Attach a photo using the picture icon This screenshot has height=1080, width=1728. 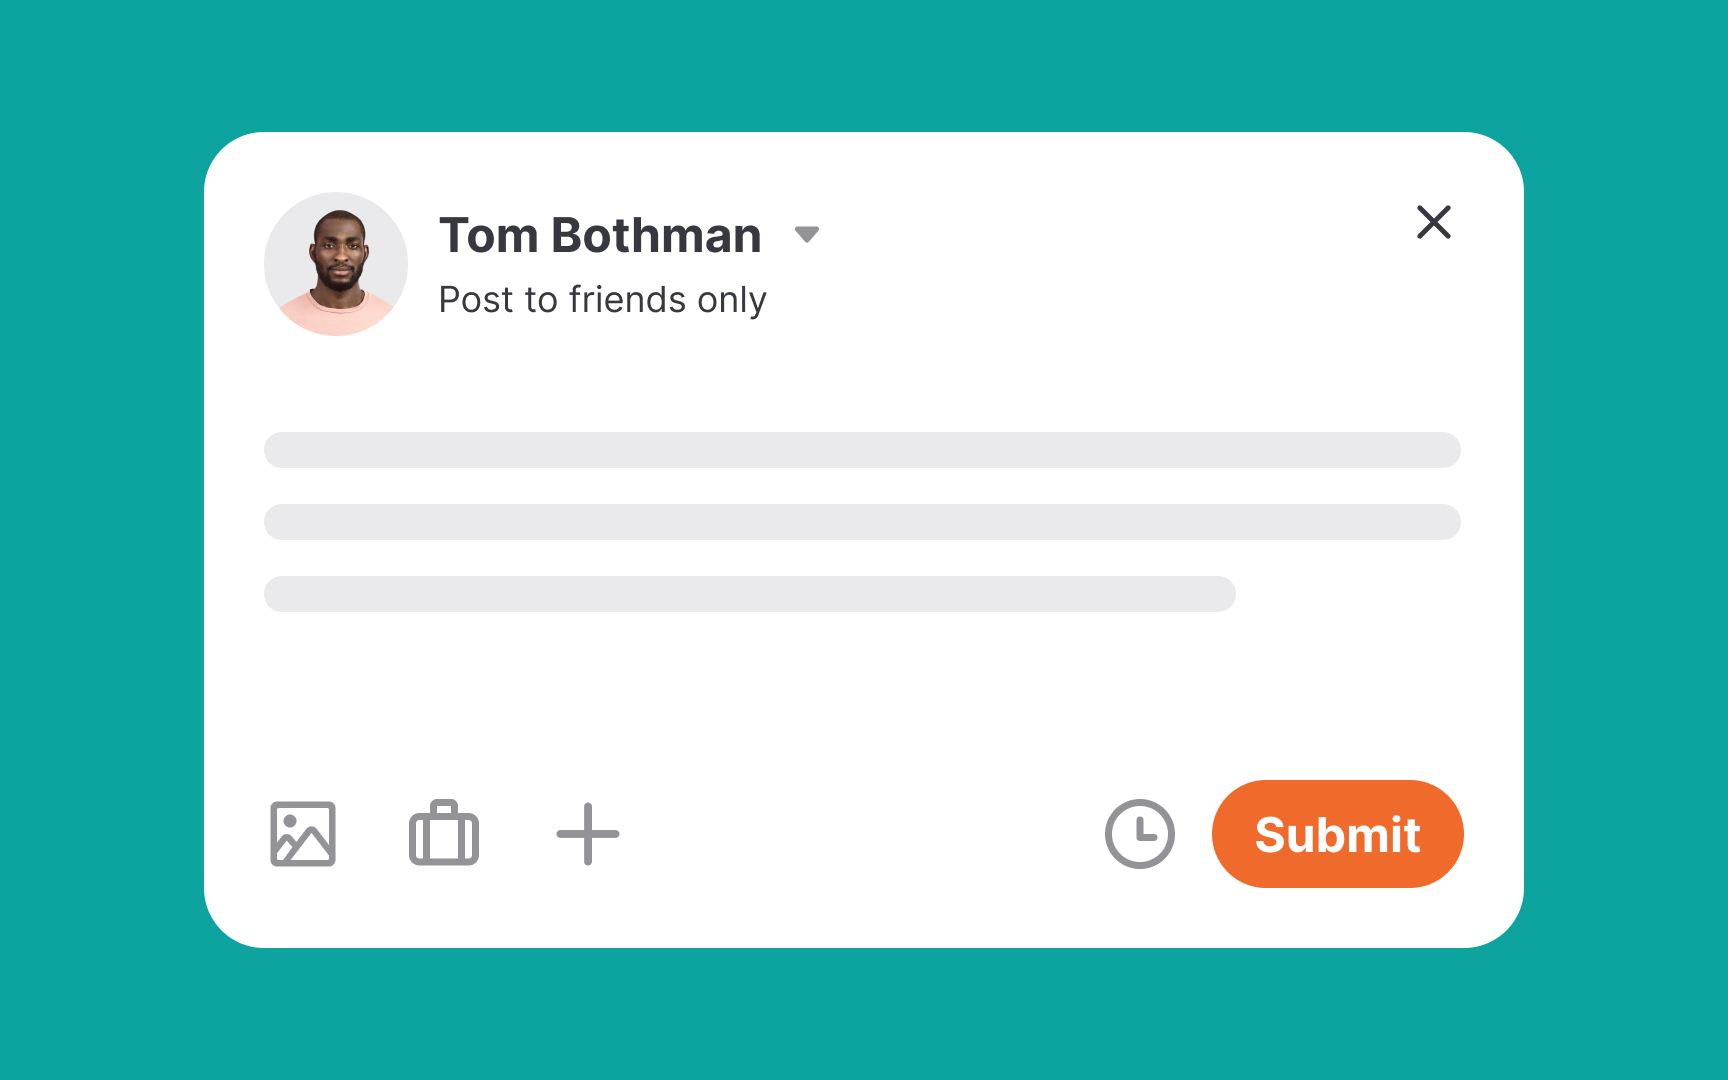coord(303,834)
